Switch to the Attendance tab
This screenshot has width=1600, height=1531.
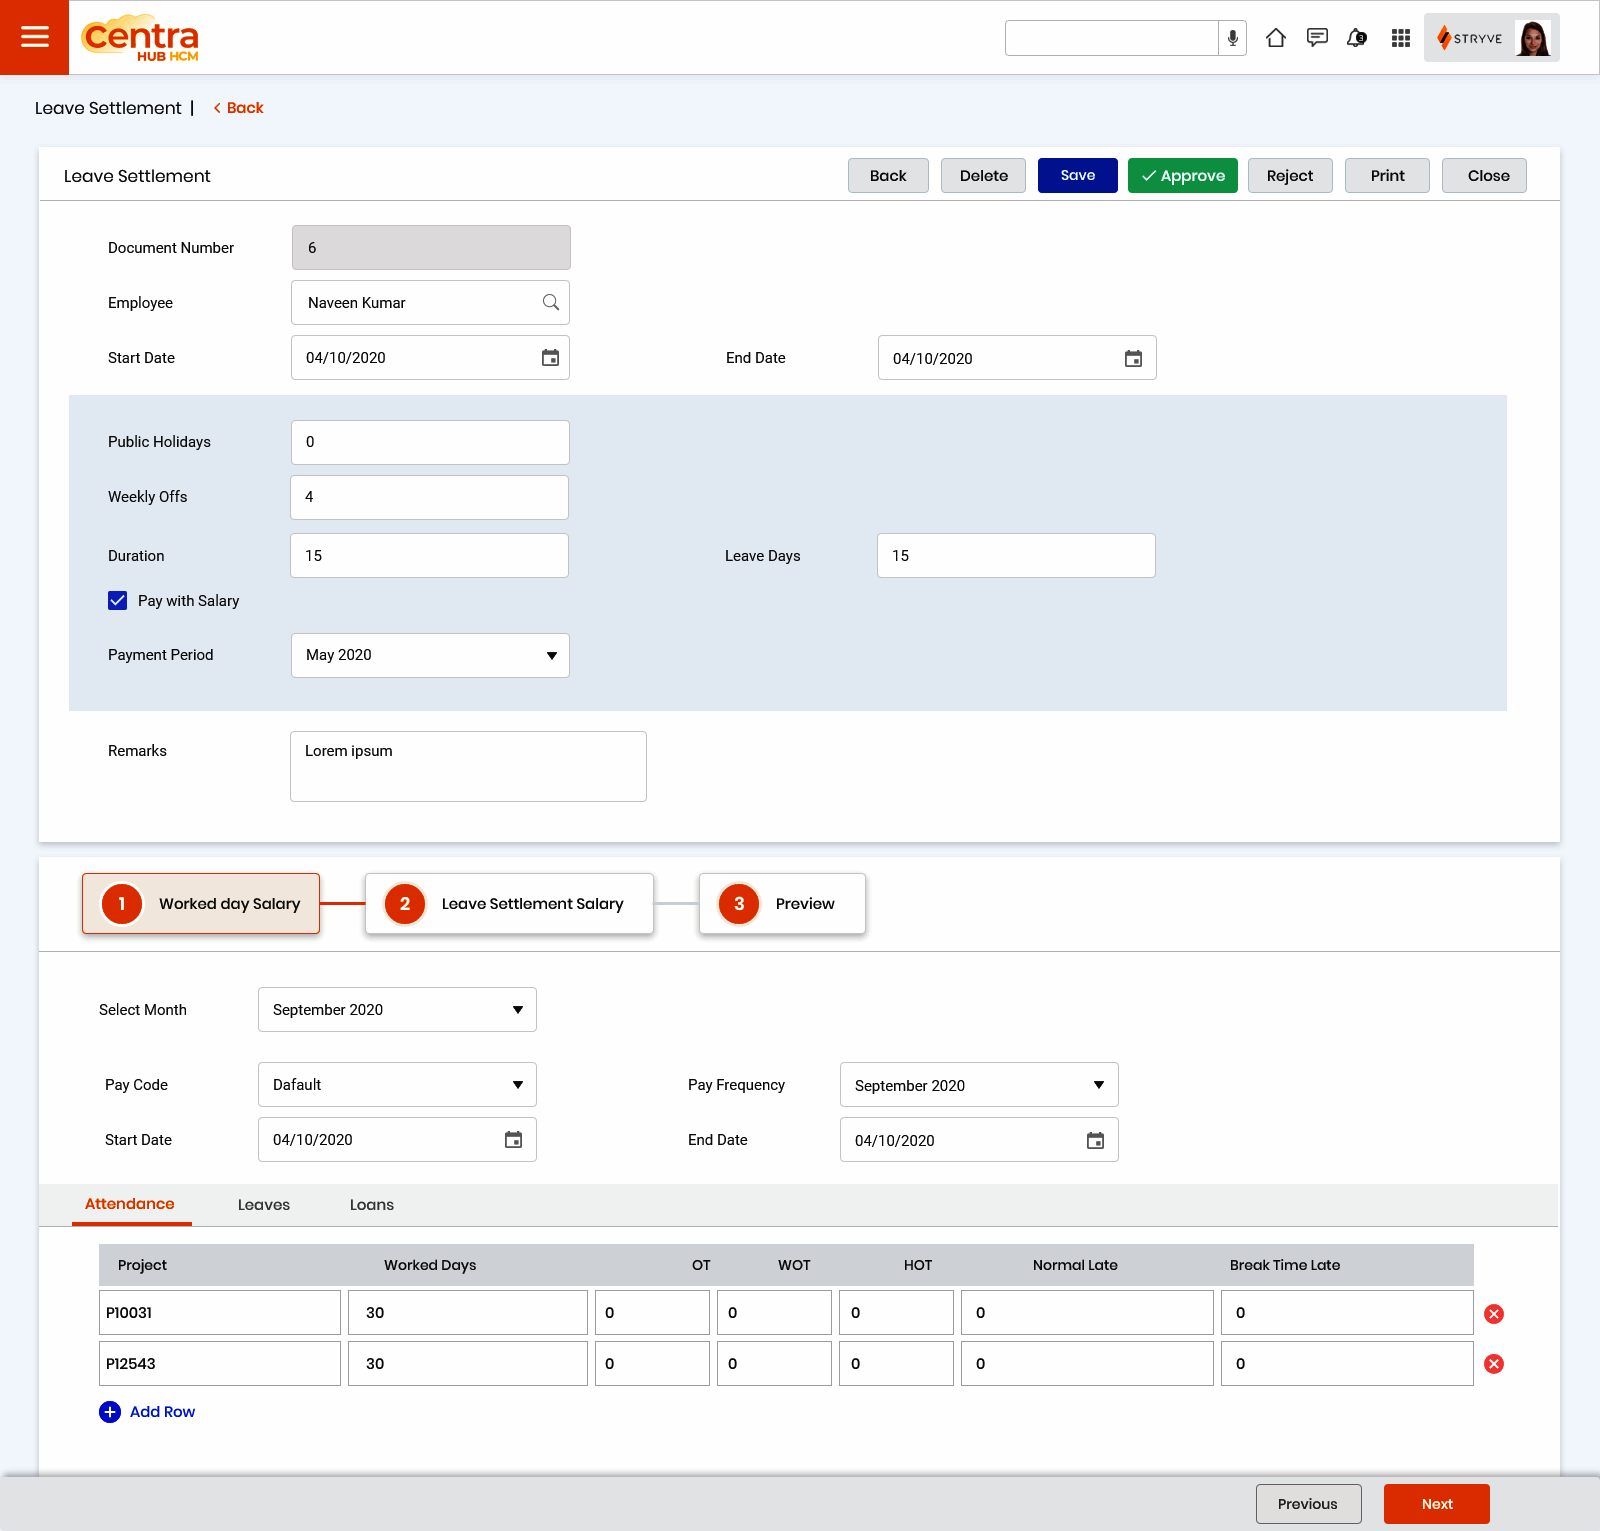point(130,1204)
